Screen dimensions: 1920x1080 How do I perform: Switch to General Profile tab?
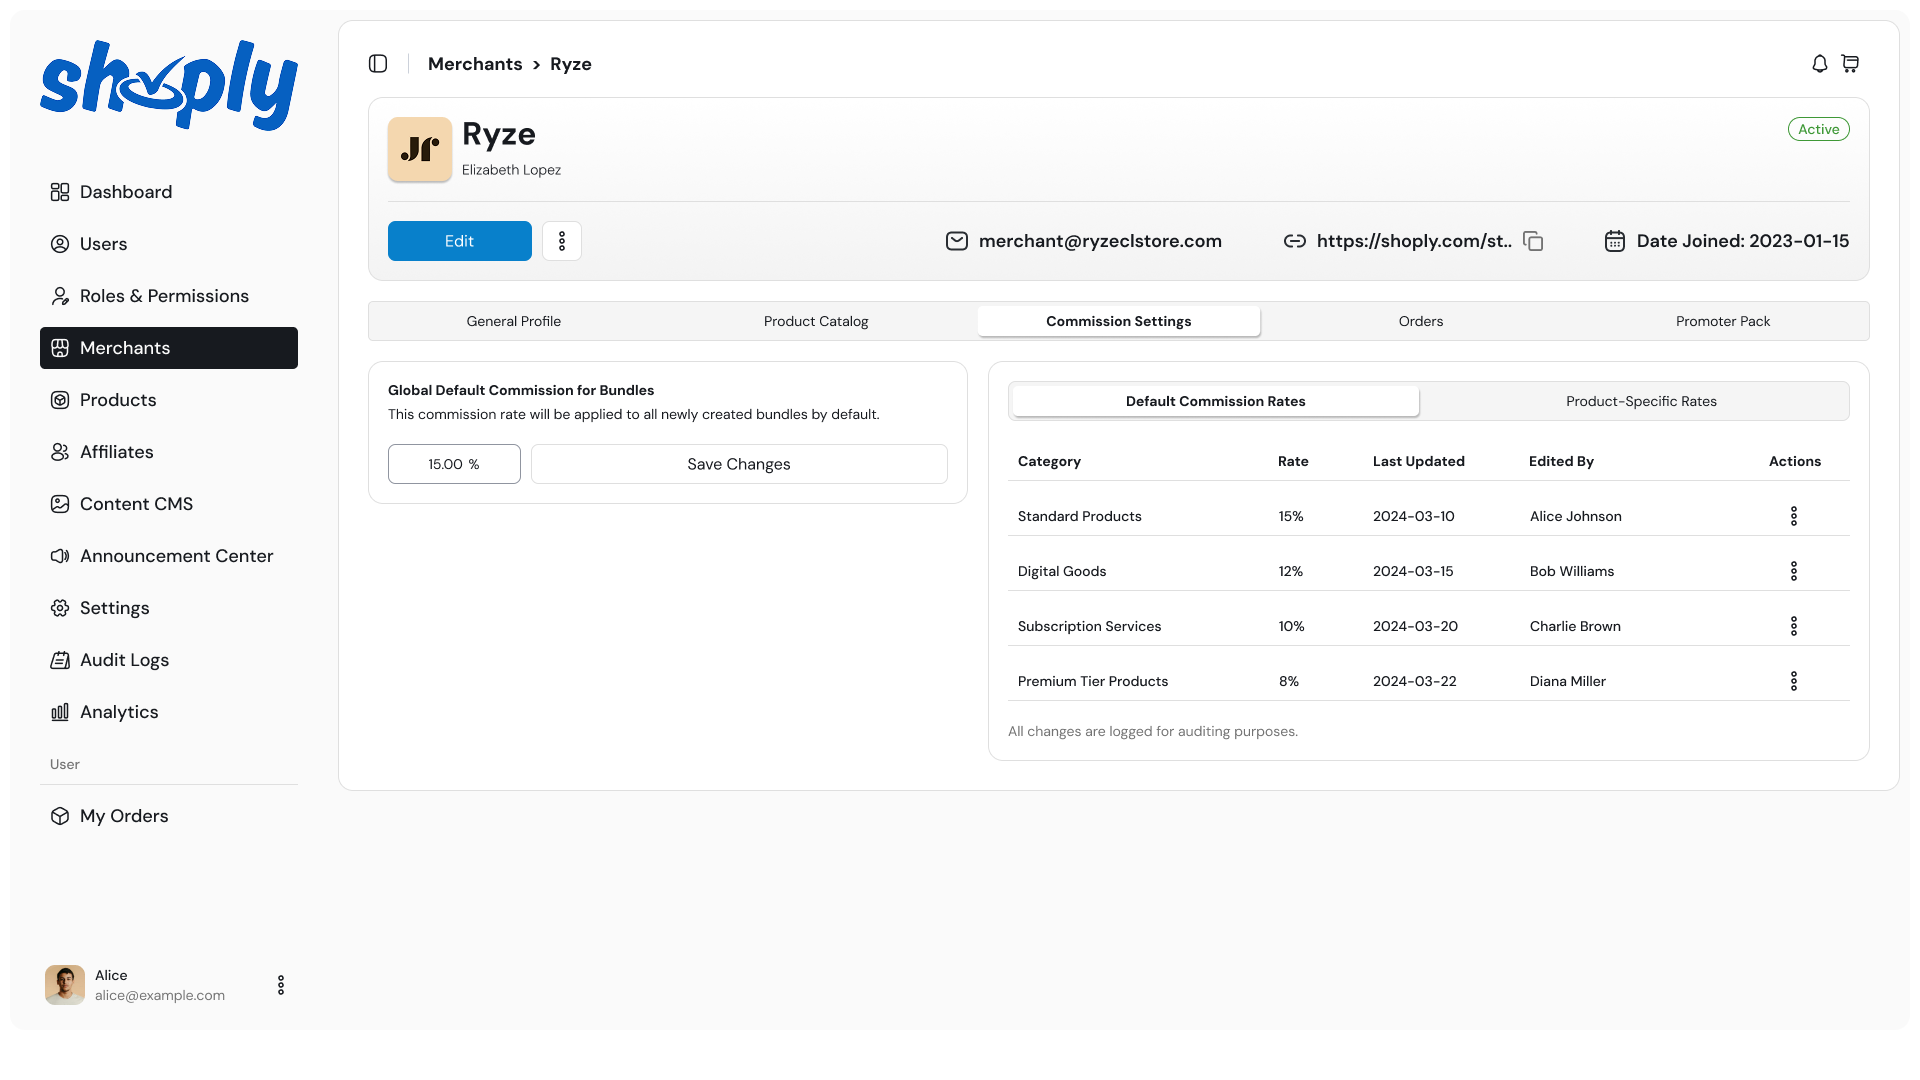click(514, 321)
